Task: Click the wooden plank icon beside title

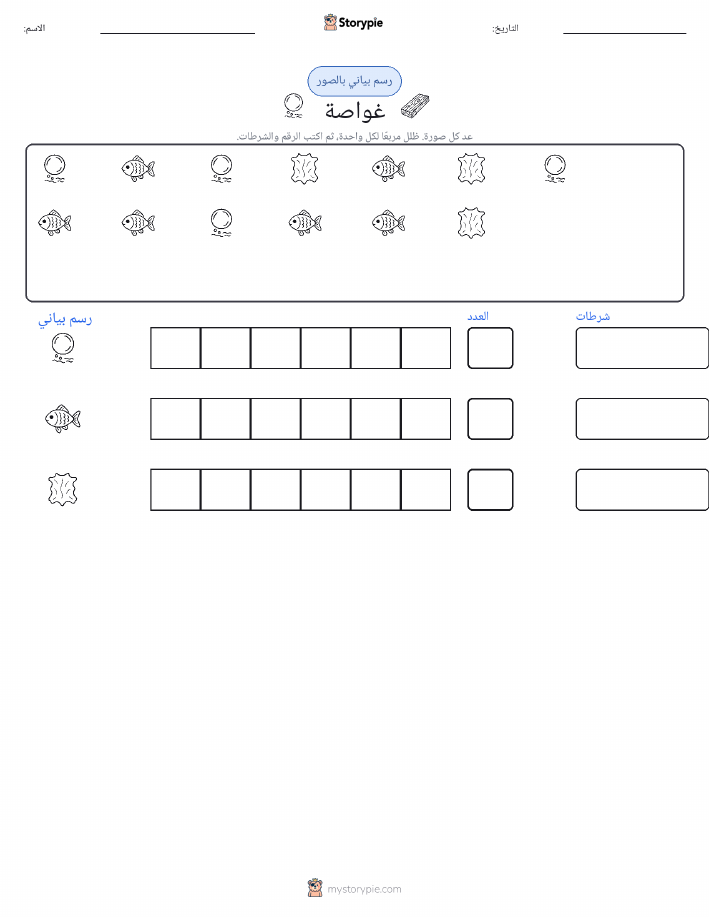Action: (x=415, y=107)
